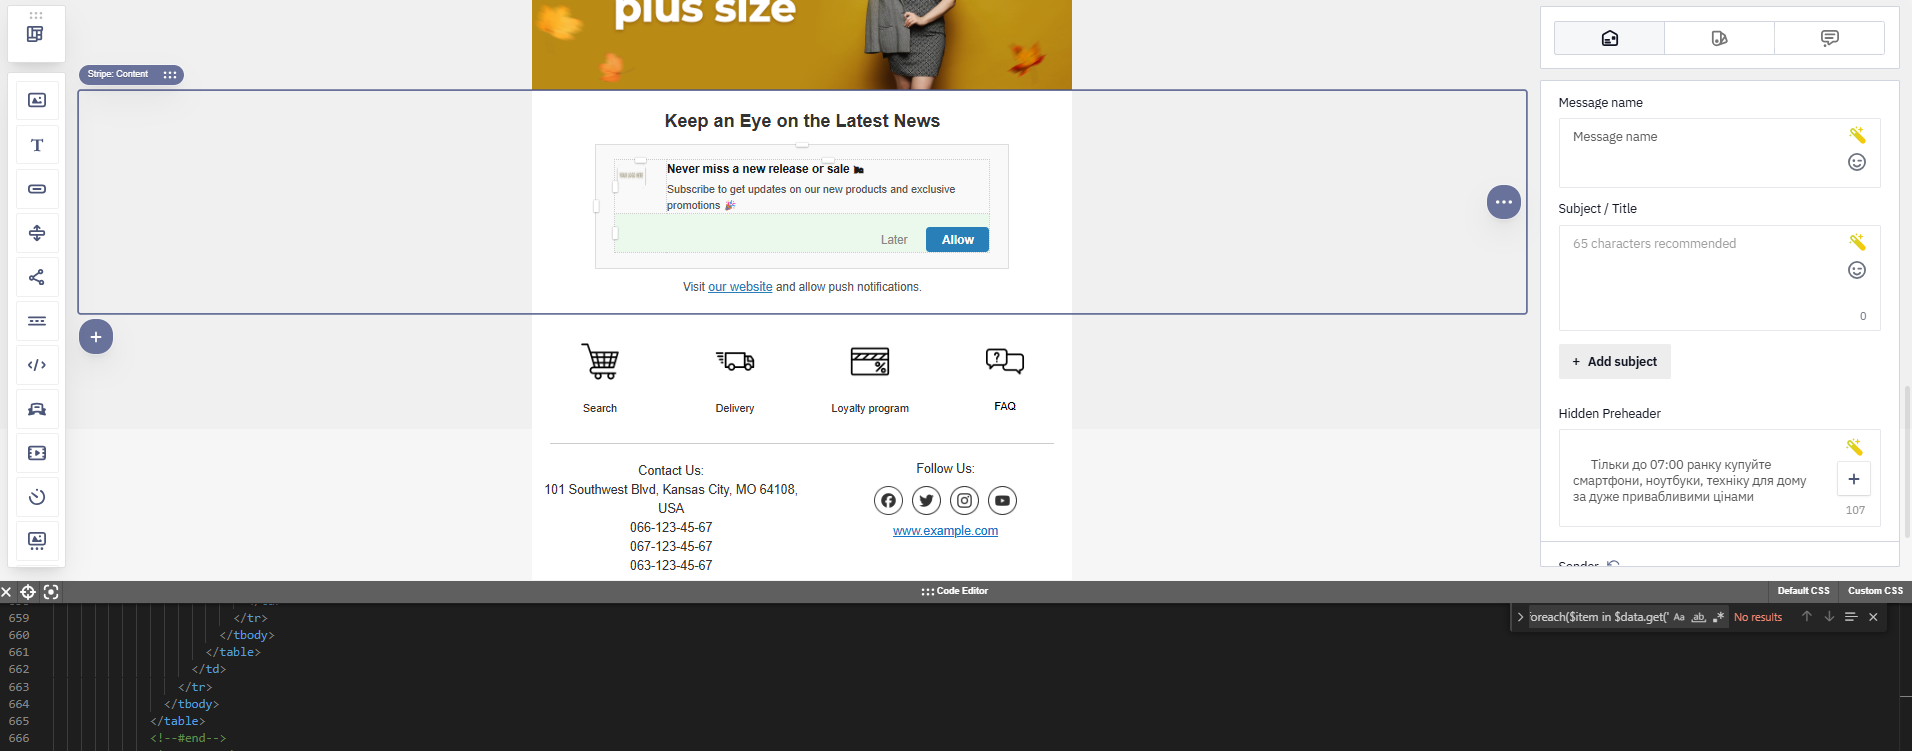Click the magic wand in Subject field
This screenshot has height=751, width=1912.
click(x=1857, y=242)
